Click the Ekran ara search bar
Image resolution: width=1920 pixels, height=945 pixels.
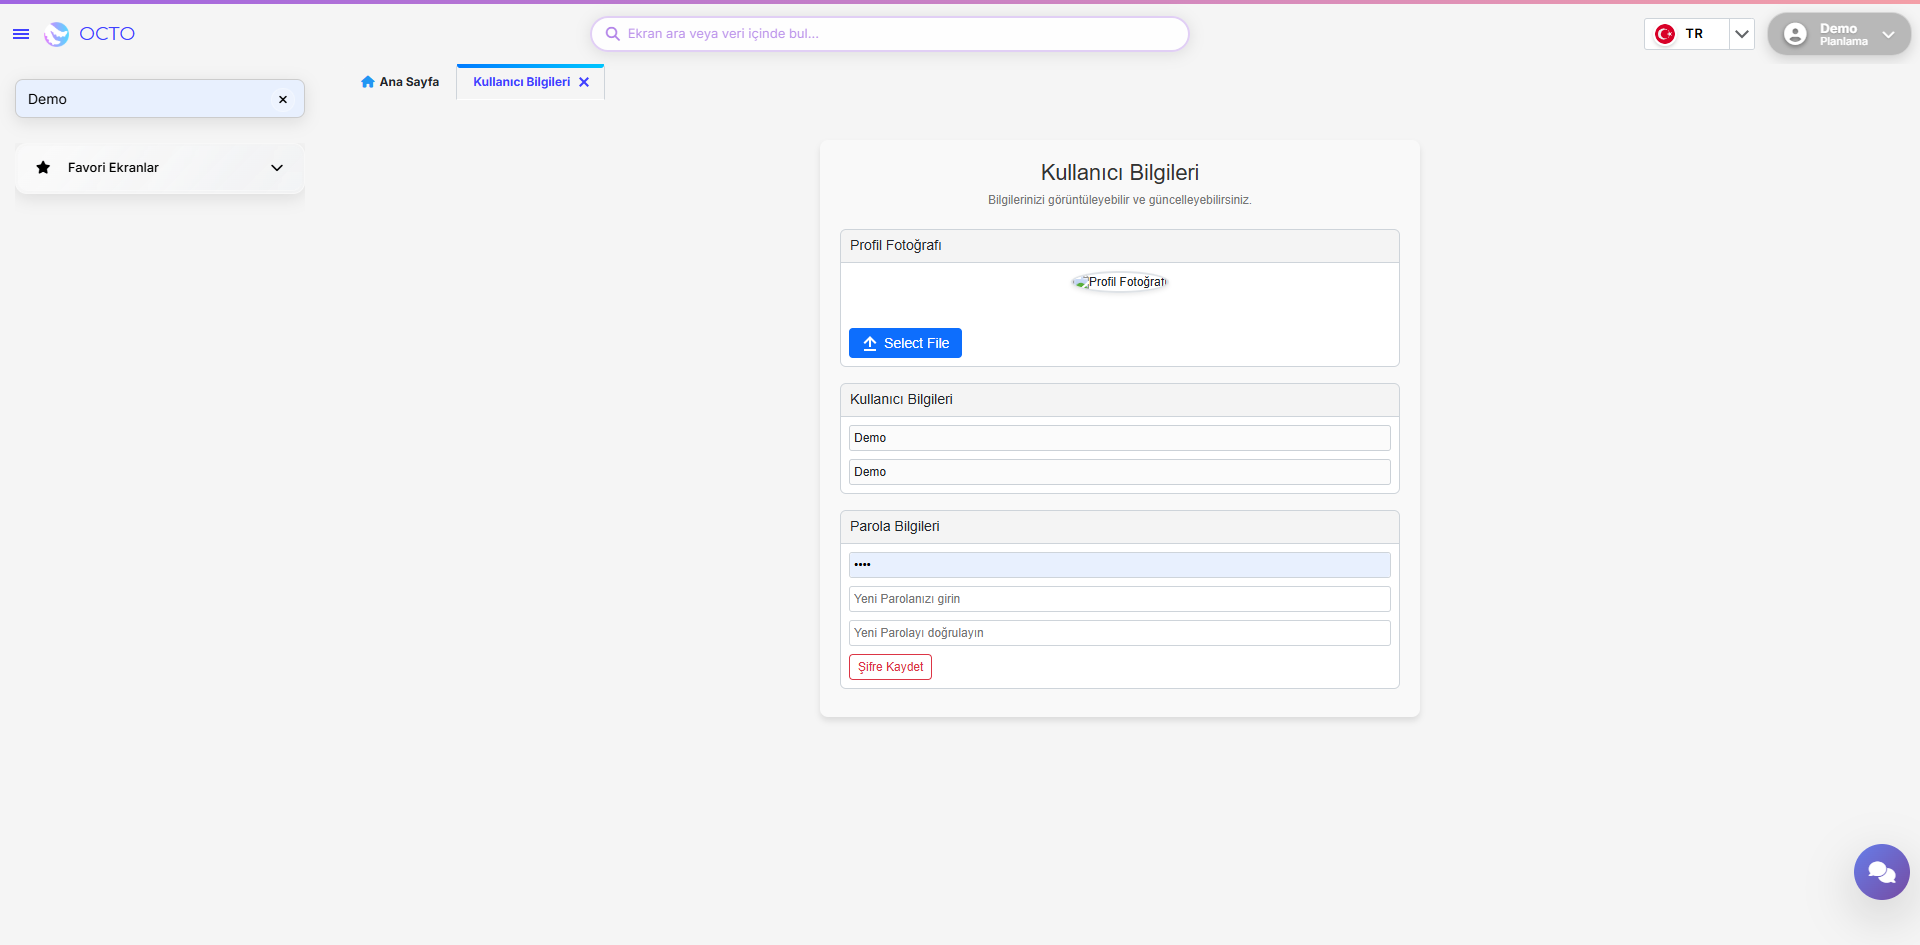click(890, 33)
